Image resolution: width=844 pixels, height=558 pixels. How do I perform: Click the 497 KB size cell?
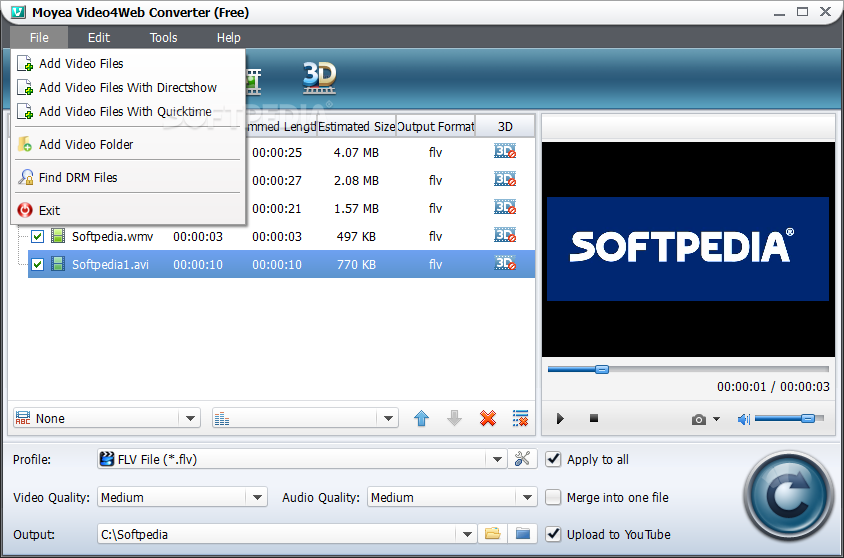(356, 236)
